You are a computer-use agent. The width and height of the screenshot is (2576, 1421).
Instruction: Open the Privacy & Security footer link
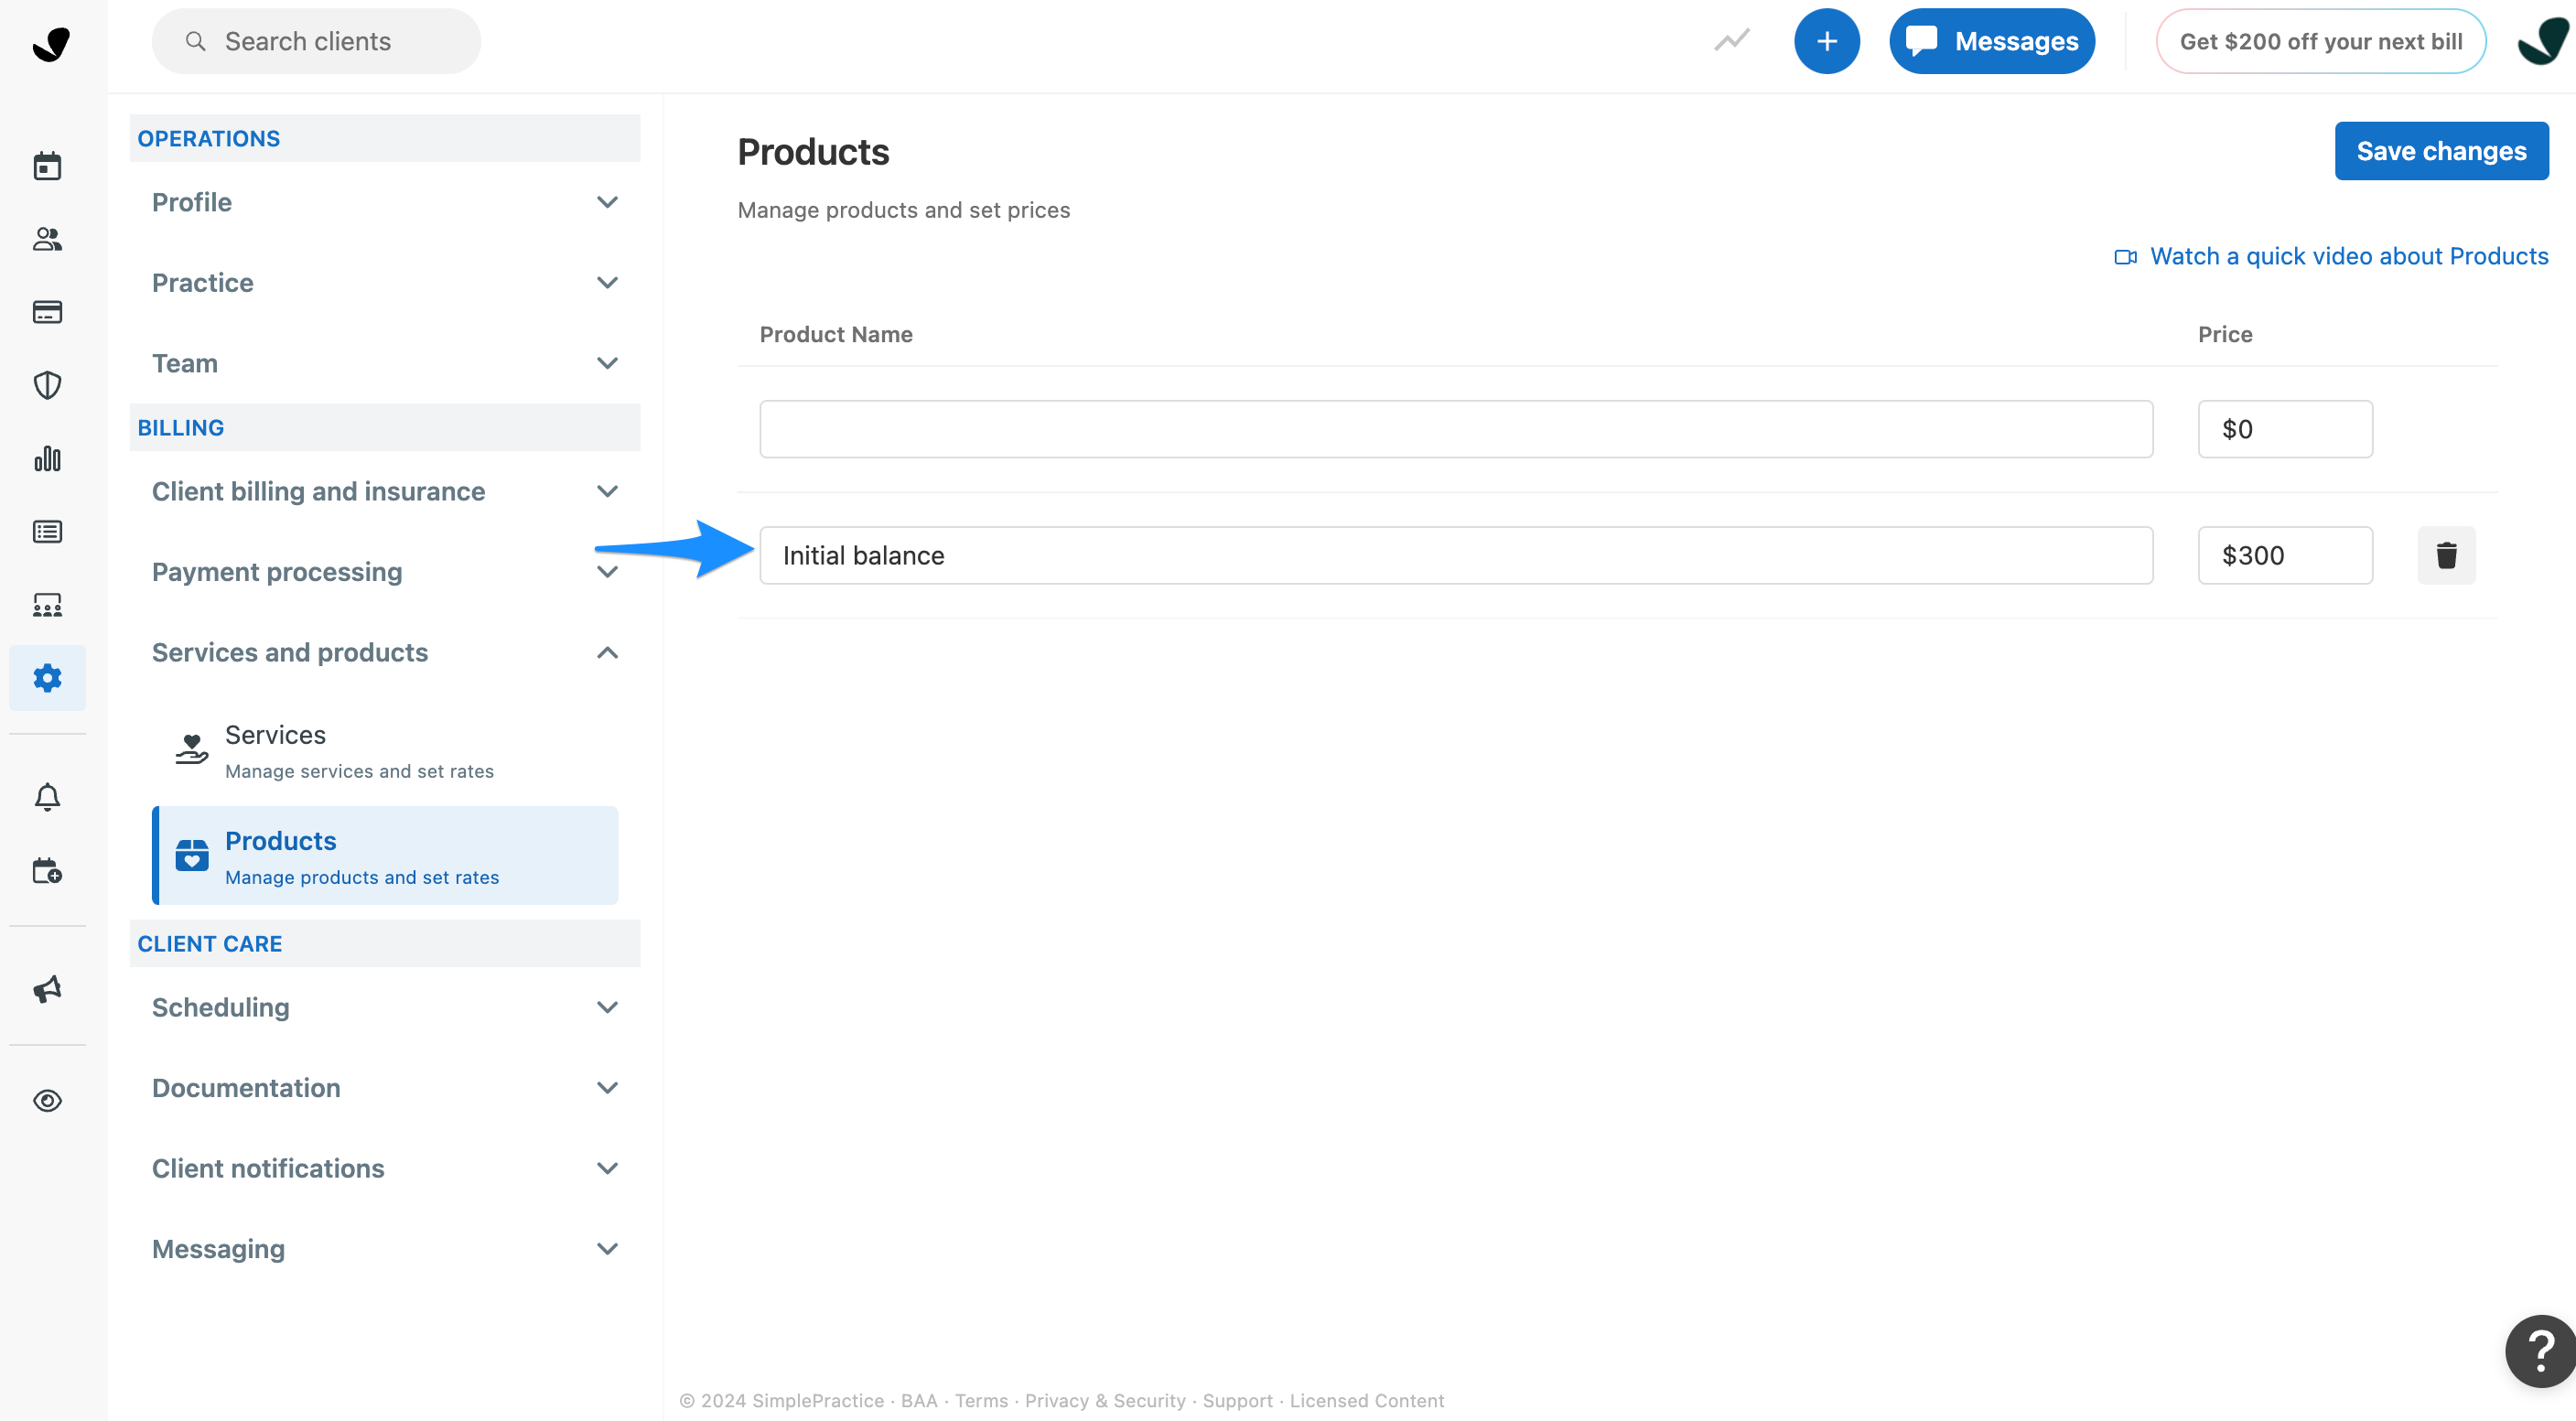pyautogui.click(x=1105, y=1400)
